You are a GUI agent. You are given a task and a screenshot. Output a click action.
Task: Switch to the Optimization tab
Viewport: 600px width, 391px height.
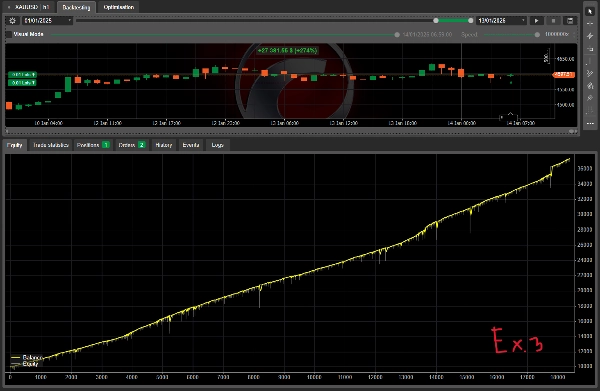coord(119,7)
